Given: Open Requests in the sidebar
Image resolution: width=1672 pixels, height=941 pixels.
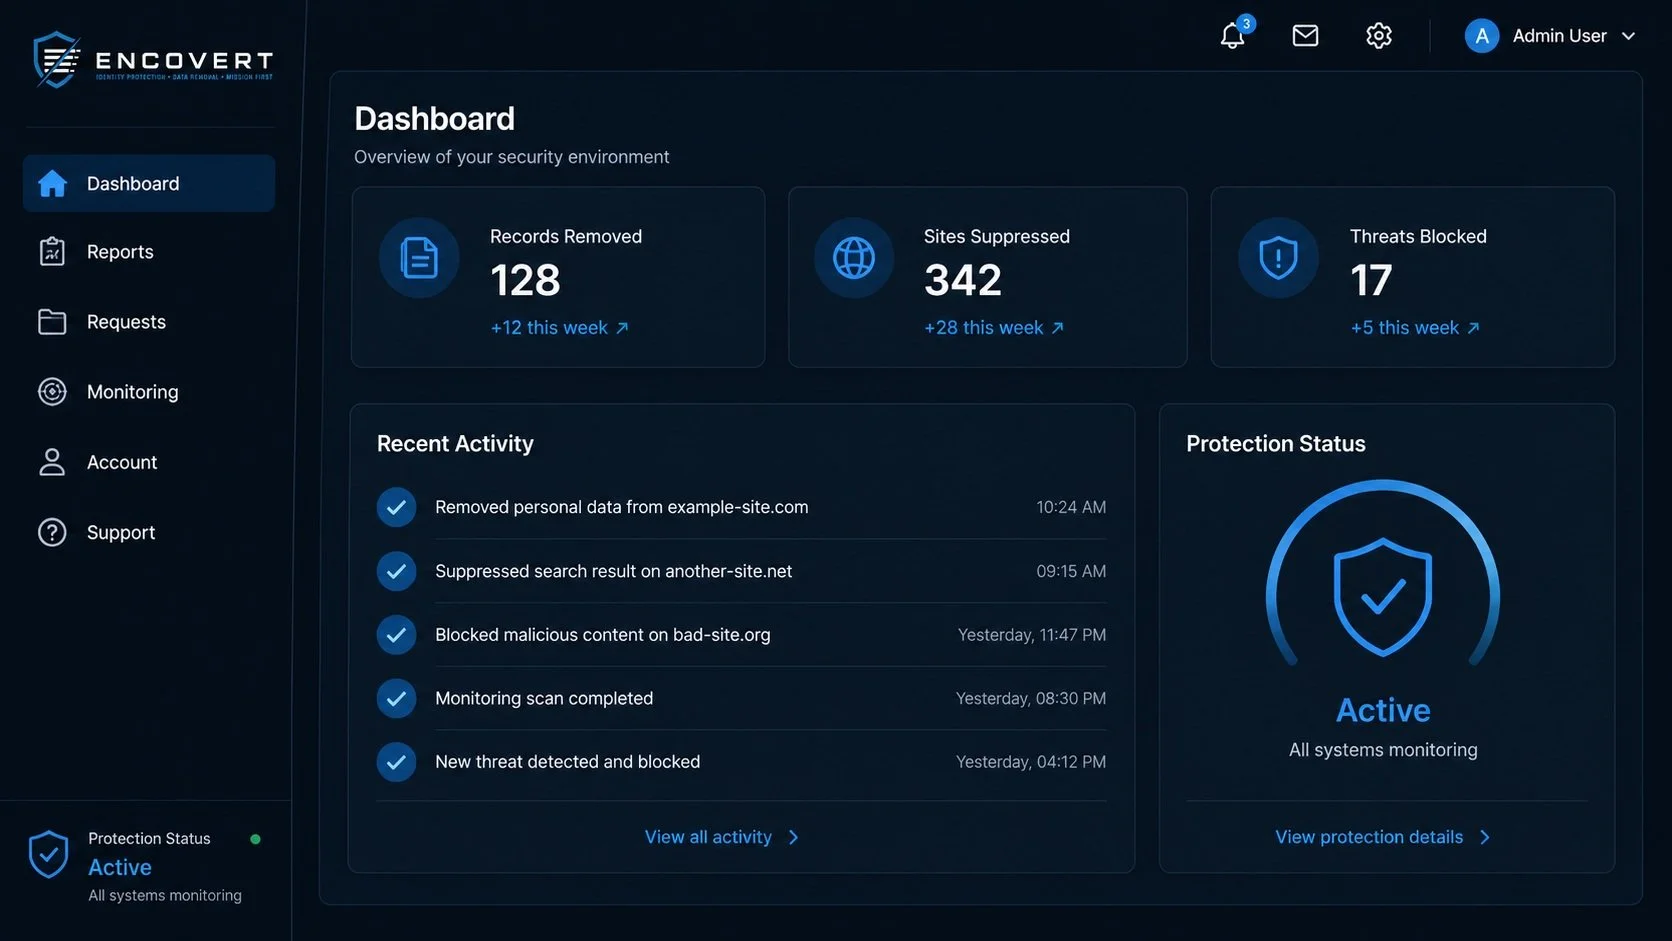Looking at the screenshot, I should coord(149,322).
